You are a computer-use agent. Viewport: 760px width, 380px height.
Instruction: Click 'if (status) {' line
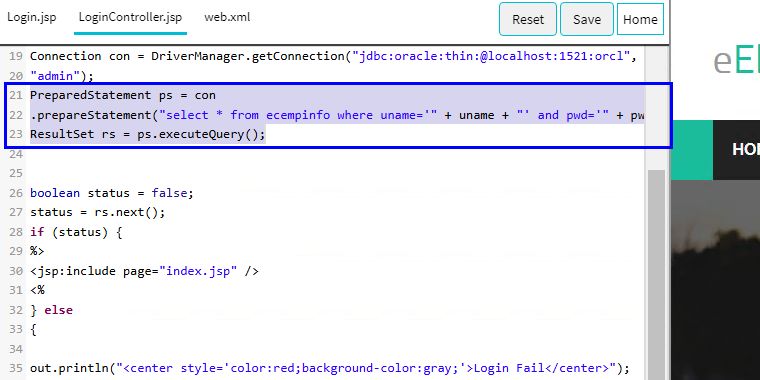coord(76,232)
